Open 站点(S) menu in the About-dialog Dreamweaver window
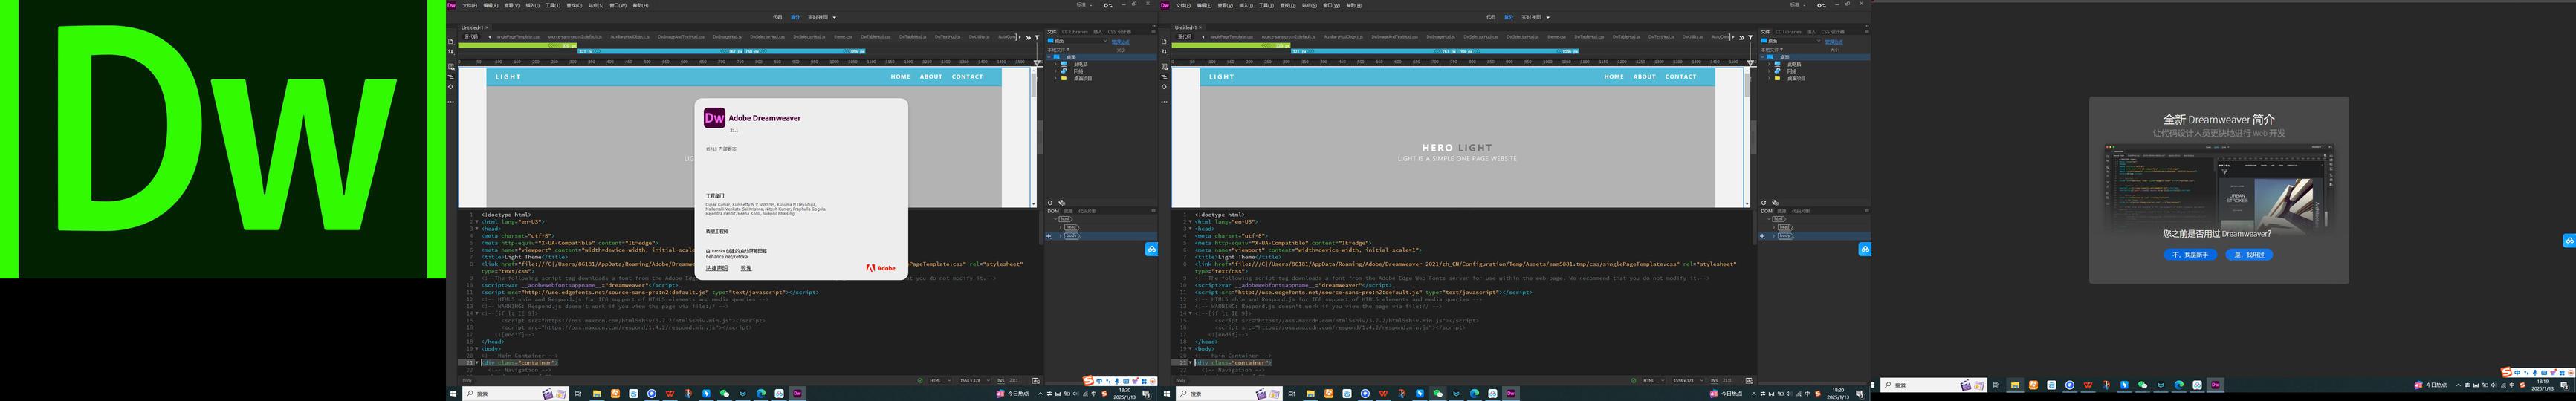The image size is (2576, 401). [596, 5]
